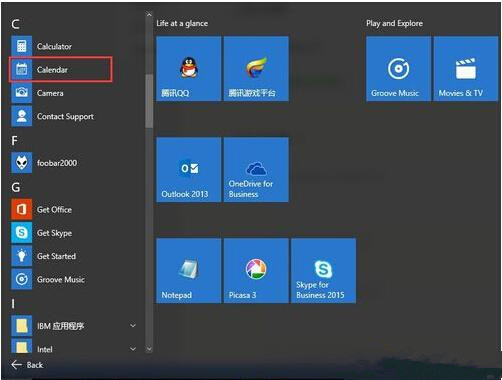
Task: Expand the Intel folder chevron
Action: [133, 349]
